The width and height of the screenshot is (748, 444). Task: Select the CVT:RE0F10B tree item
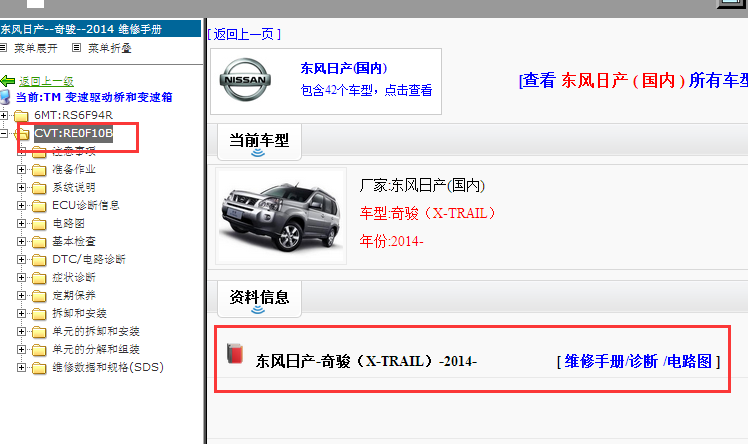(x=73, y=133)
